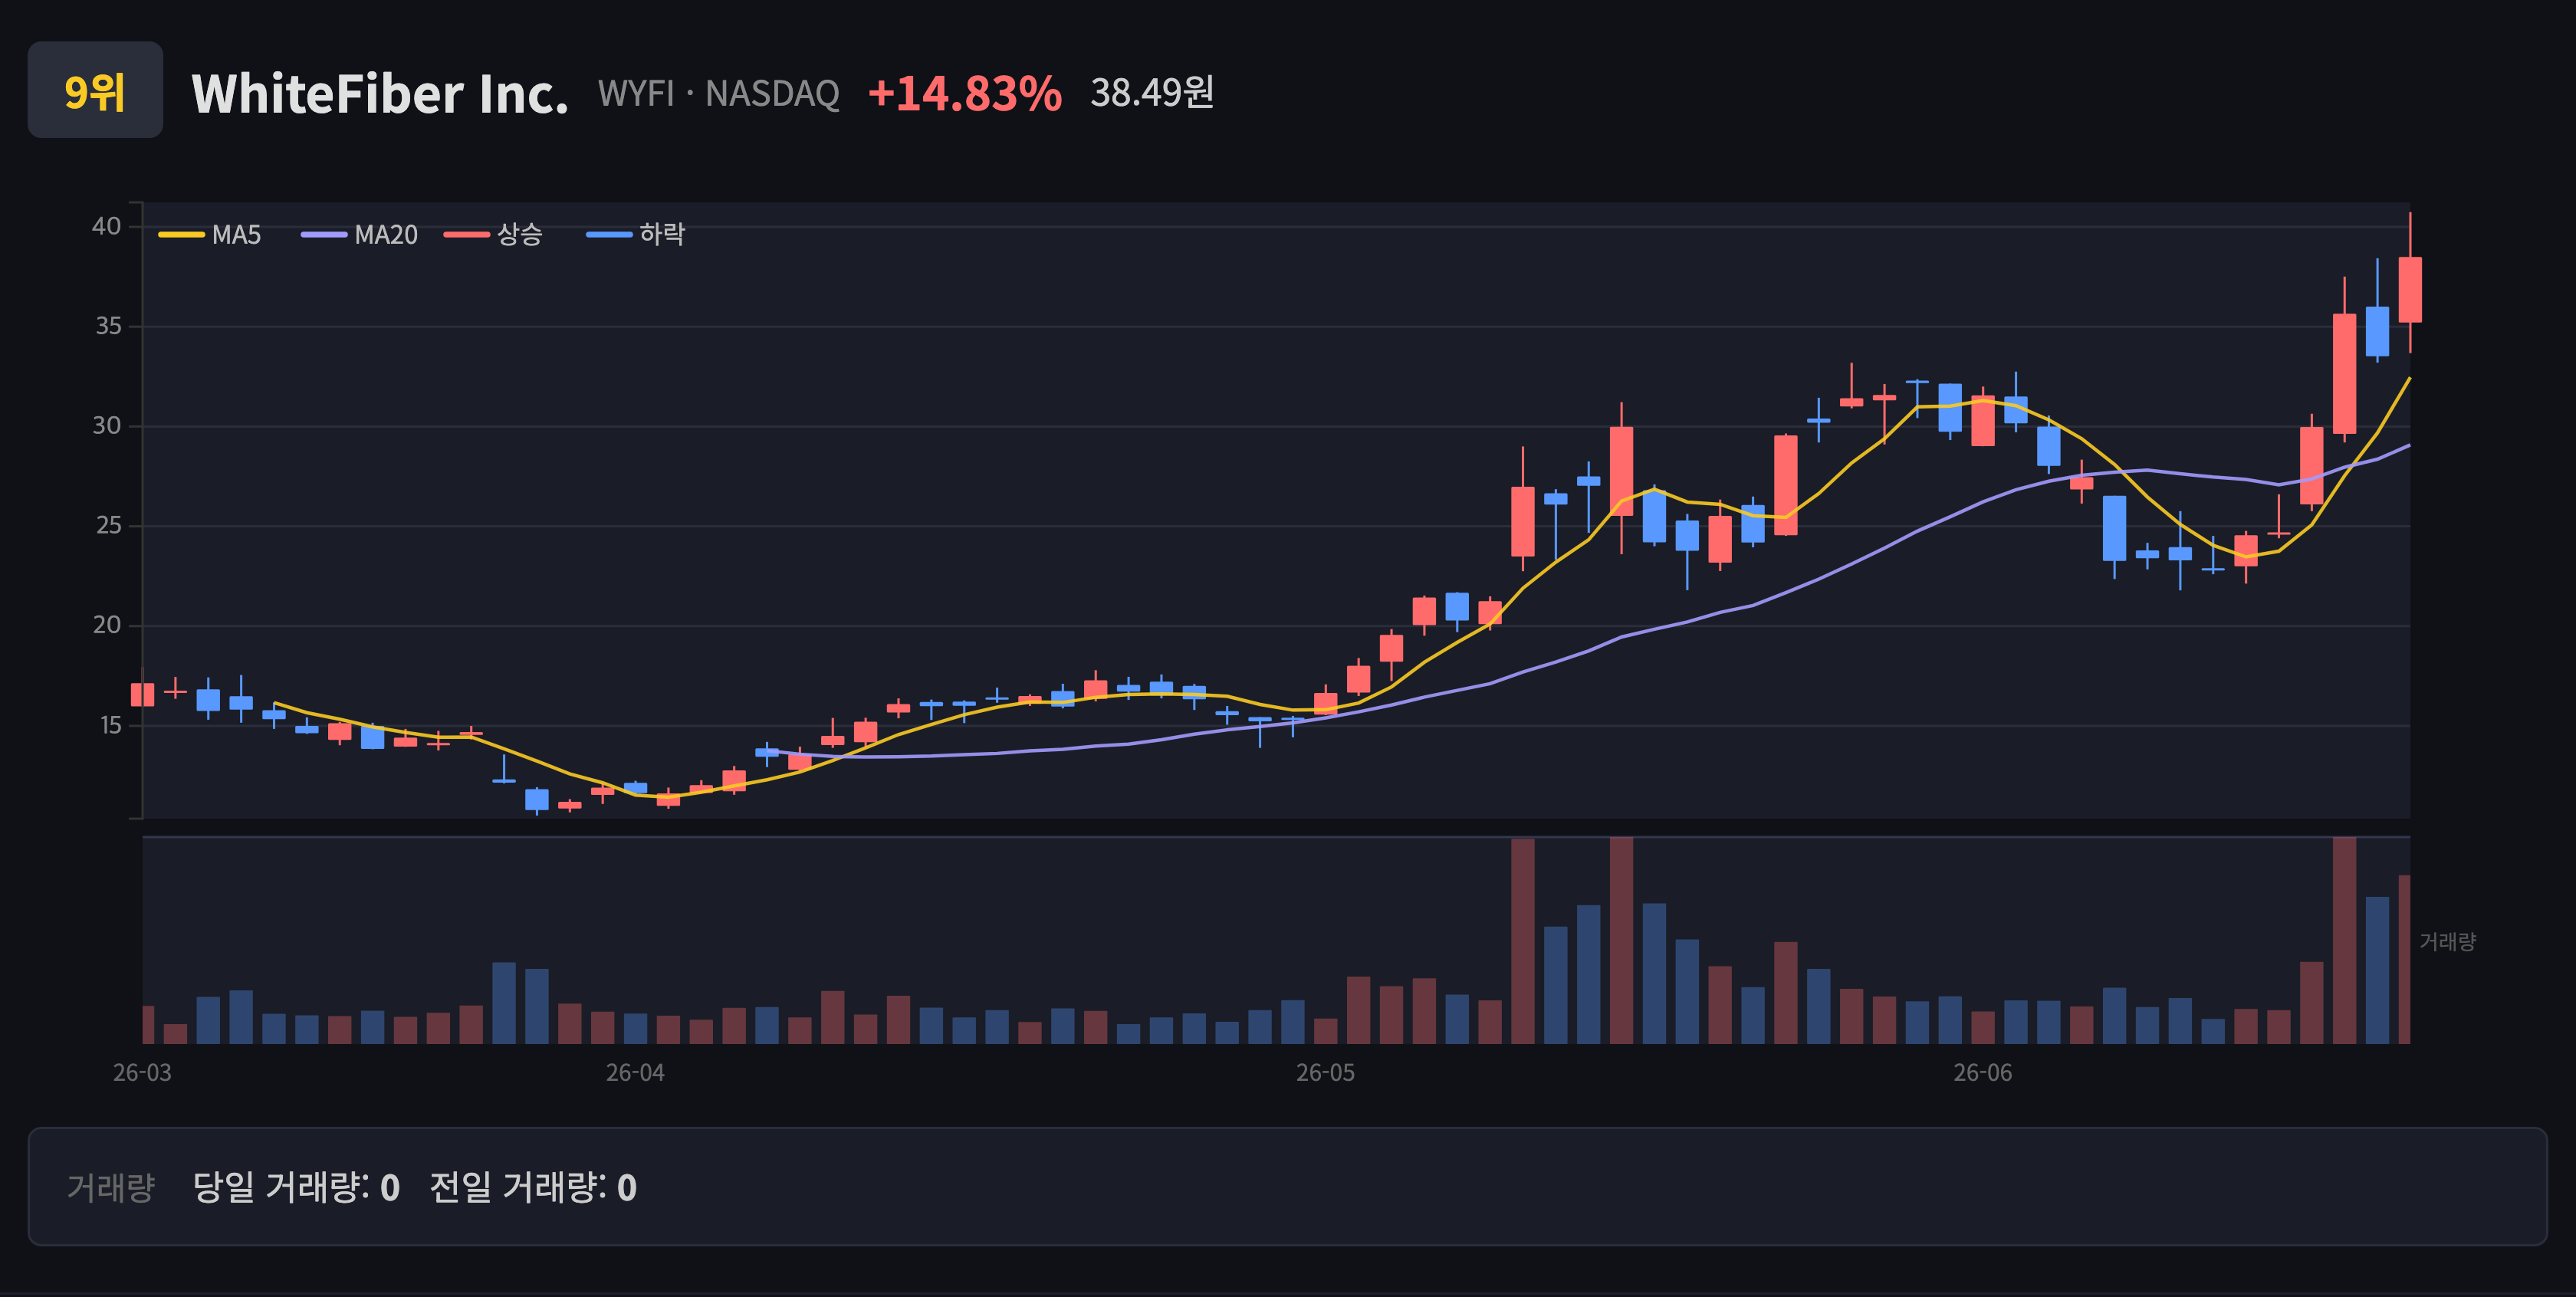Click the 25 price axis label

click(x=108, y=525)
